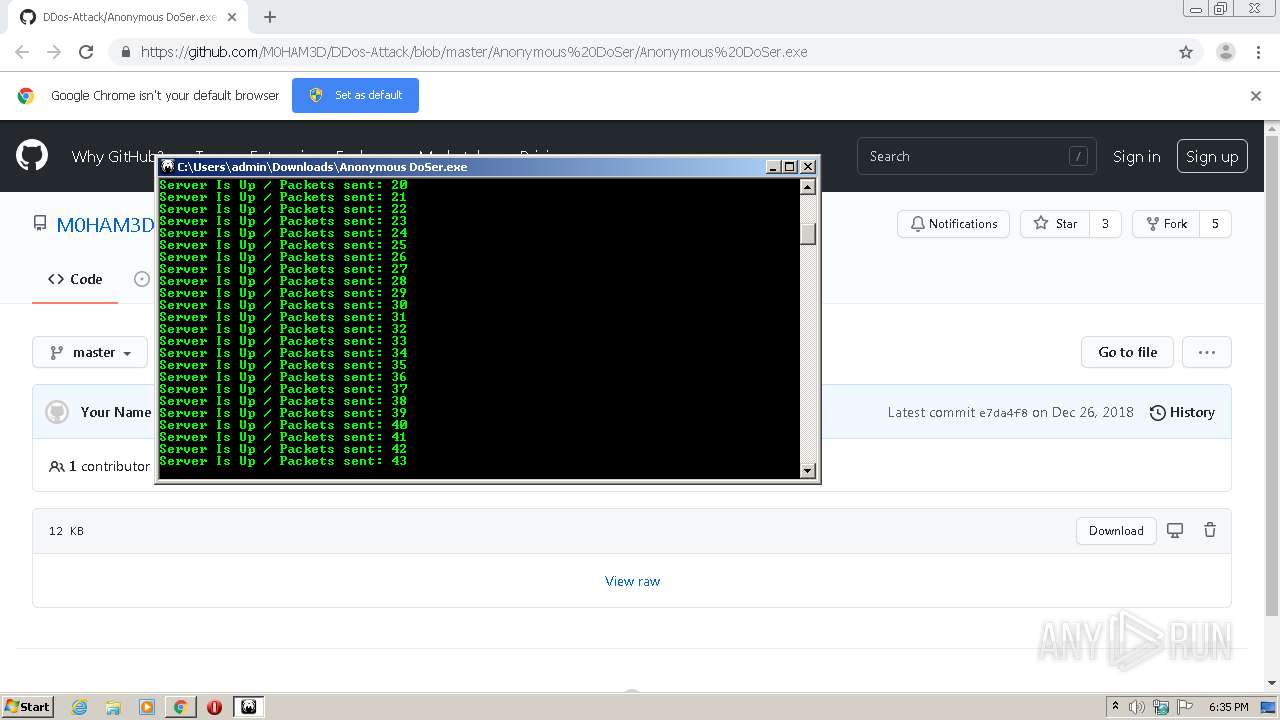
Task: Open a new browser tab
Action: 270,17
